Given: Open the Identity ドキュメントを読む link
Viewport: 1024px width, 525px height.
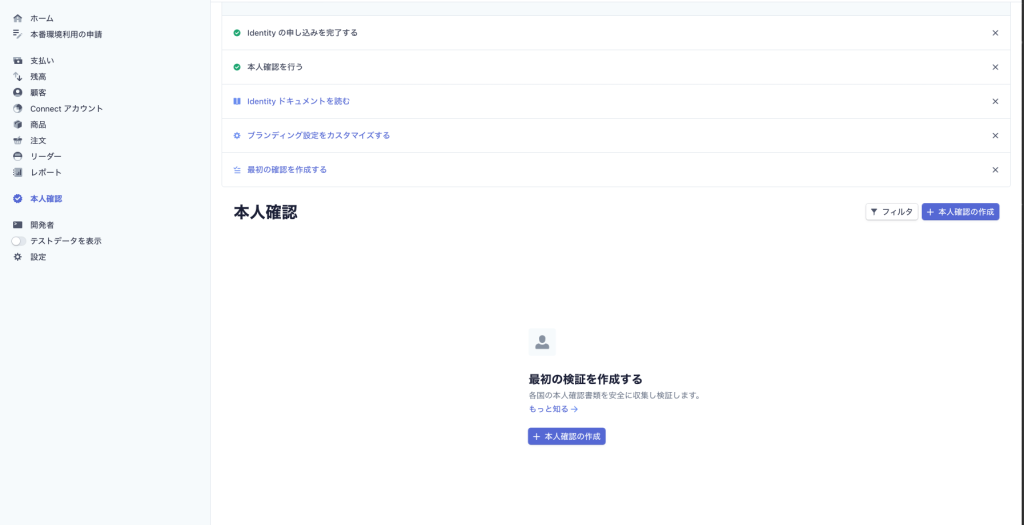Looking at the screenshot, I should click(298, 101).
